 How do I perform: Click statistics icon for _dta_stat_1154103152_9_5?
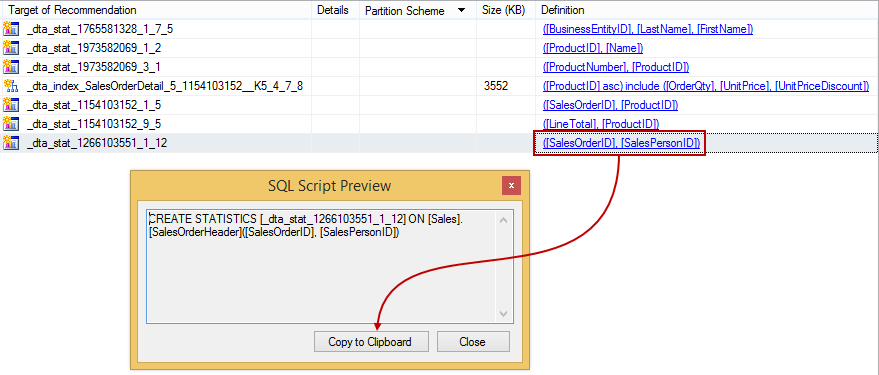[x=11, y=124]
